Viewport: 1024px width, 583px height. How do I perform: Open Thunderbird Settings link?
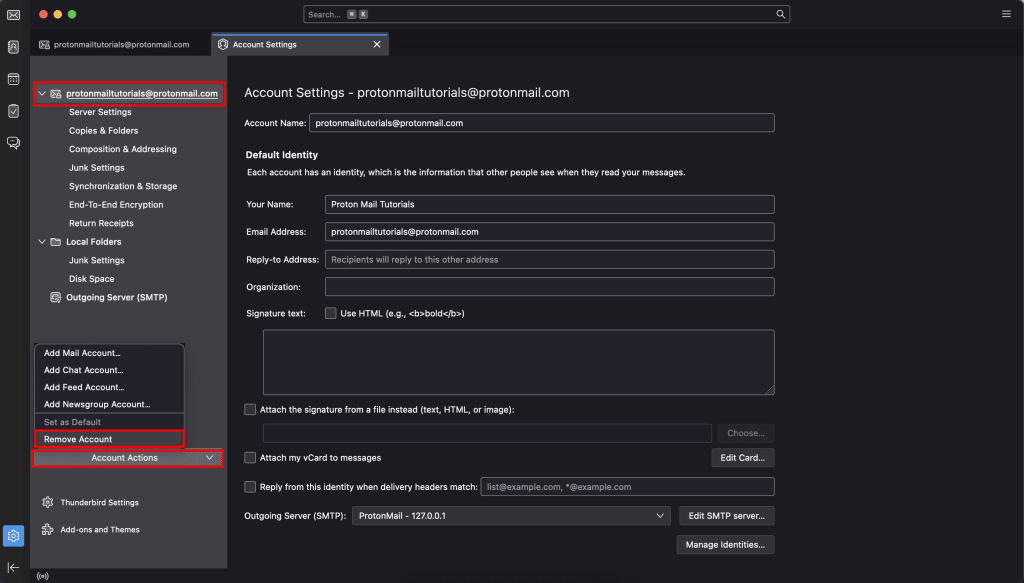(x=99, y=503)
